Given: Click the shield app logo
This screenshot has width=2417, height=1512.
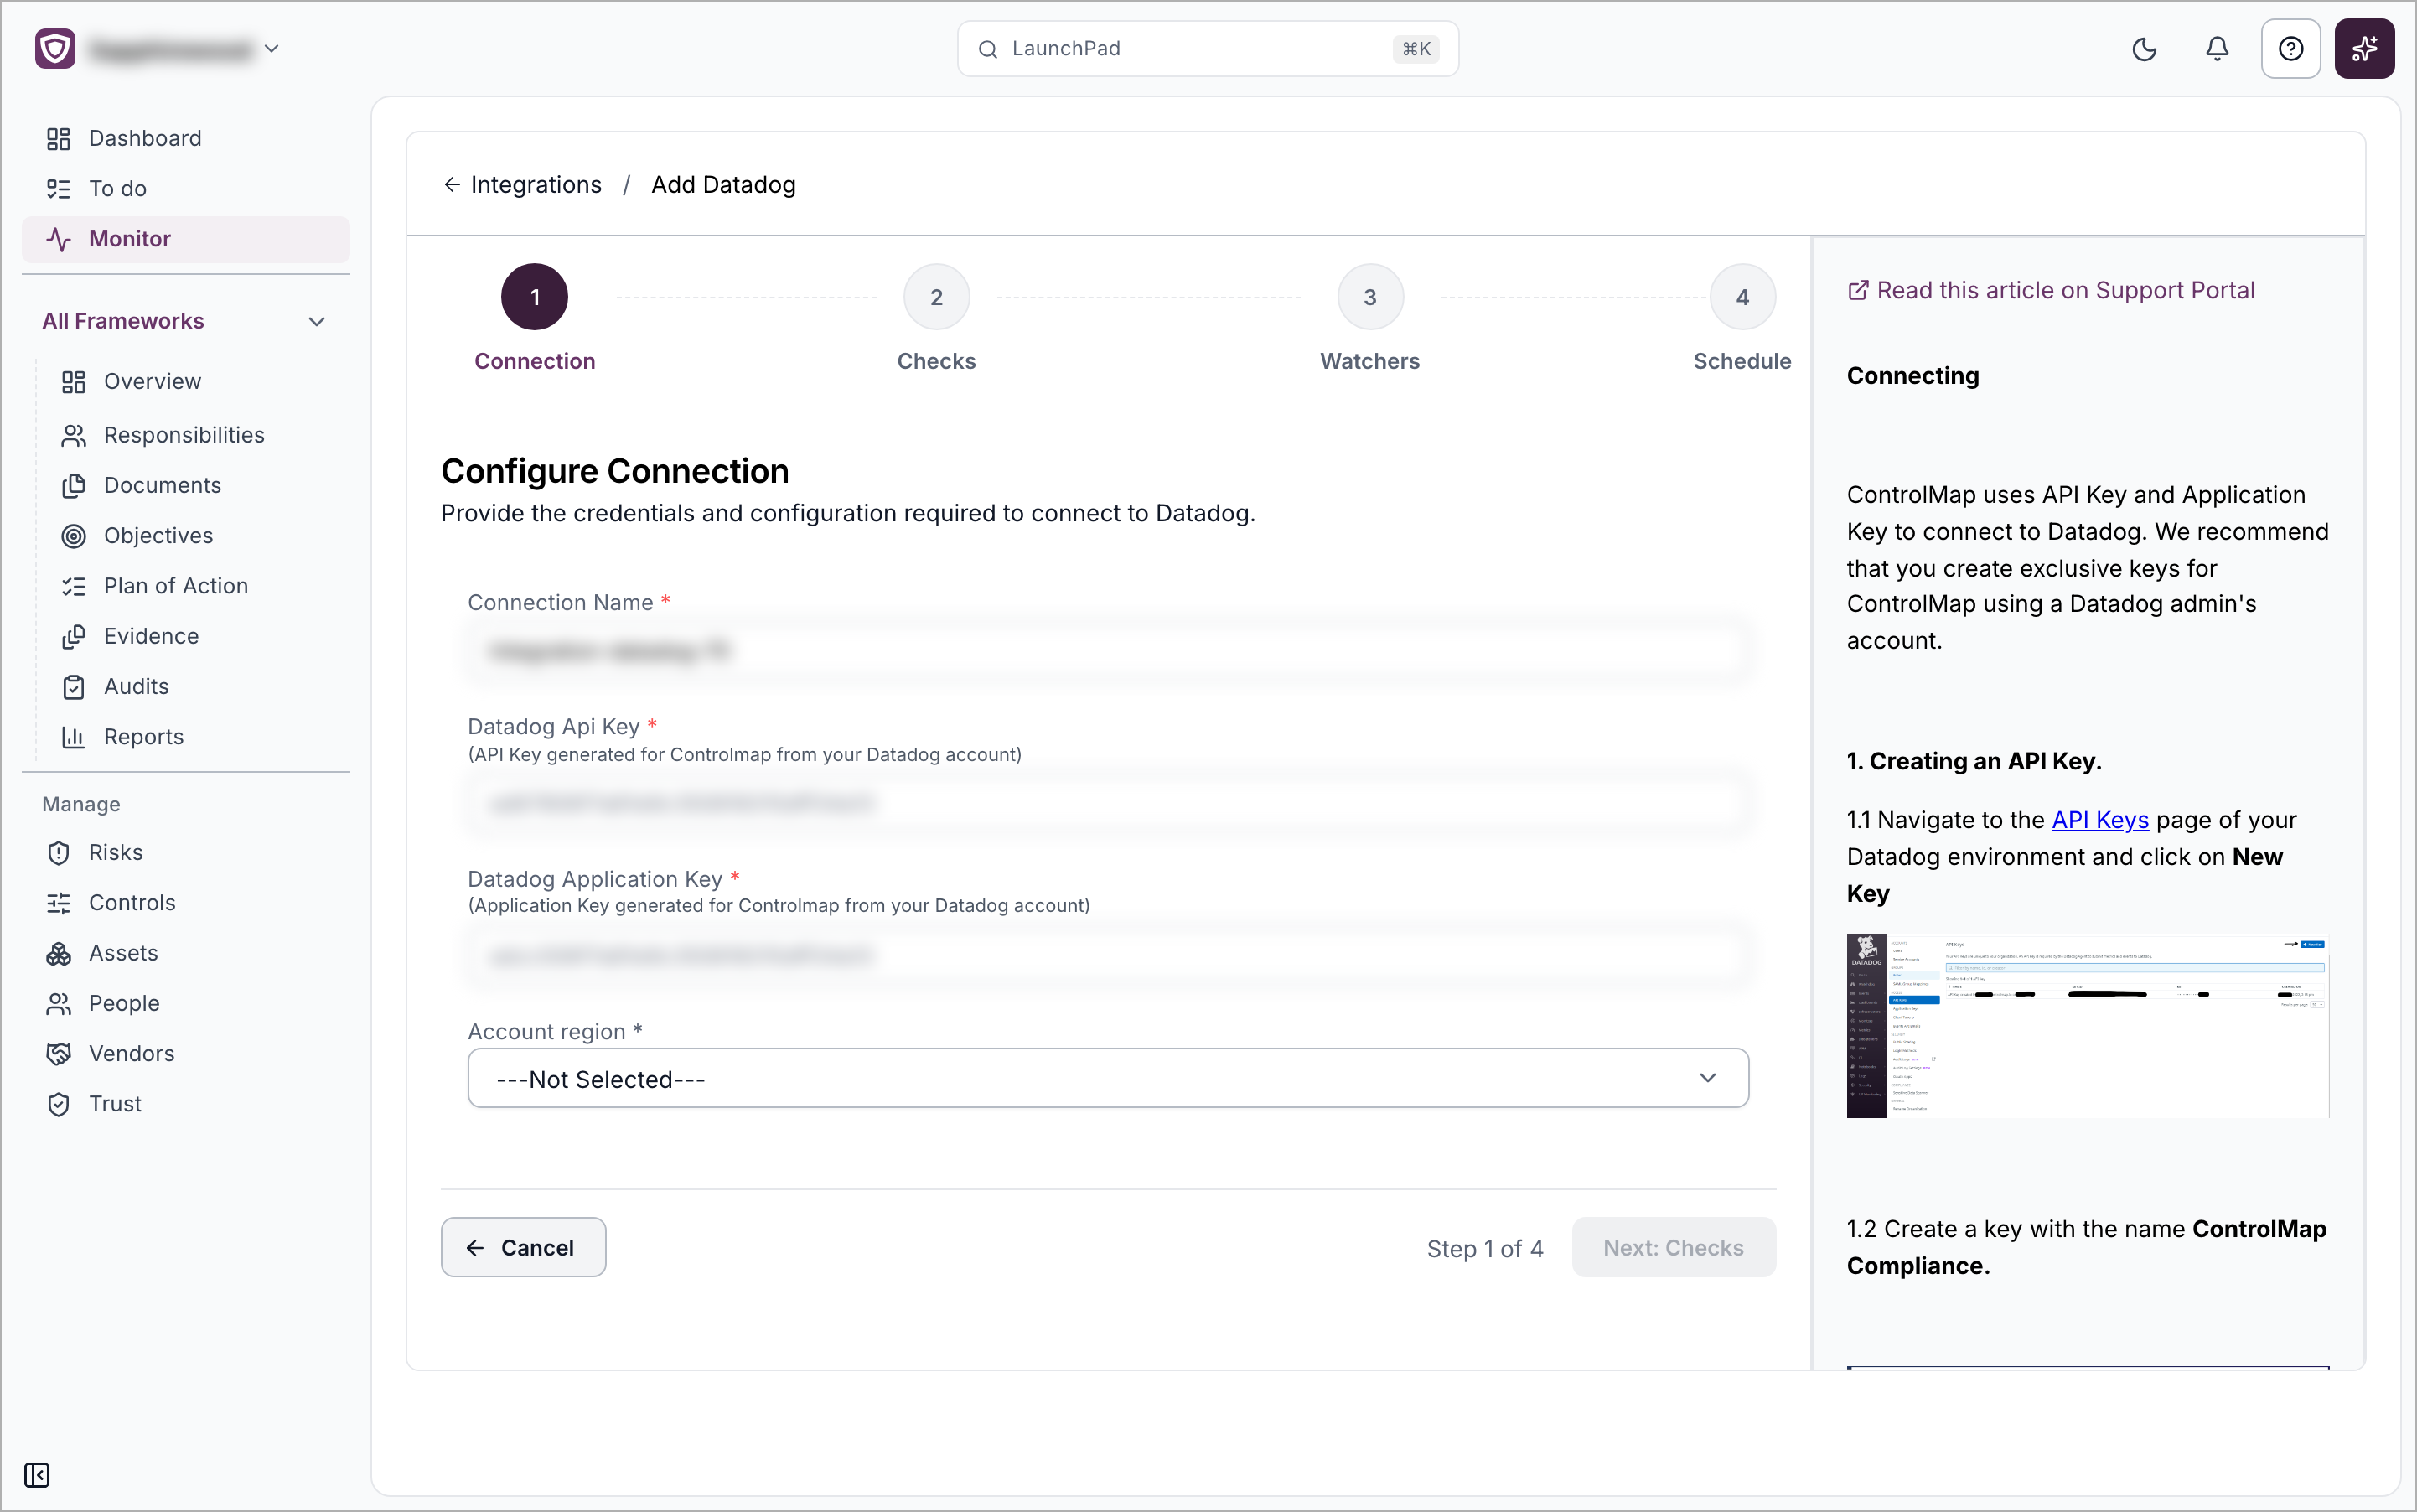Looking at the screenshot, I should coord(55,49).
